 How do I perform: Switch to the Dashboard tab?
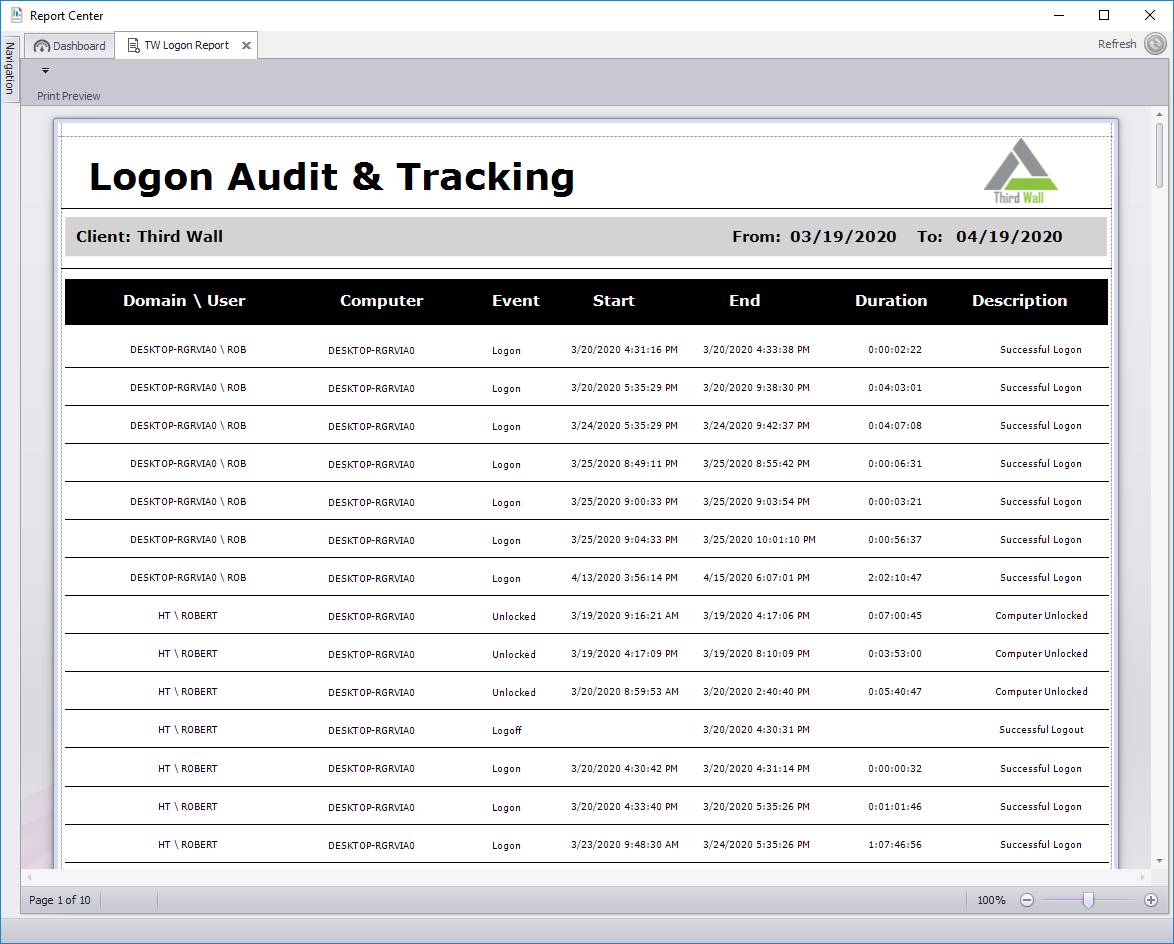(x=70, y=46)
